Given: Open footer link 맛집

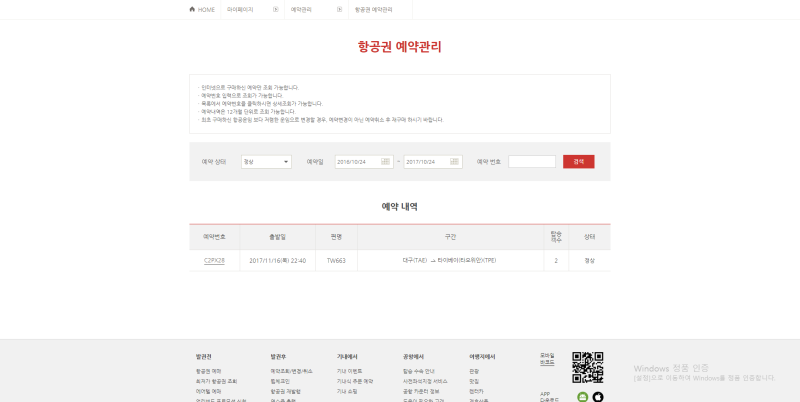Looking at the screenshot, I should [474, 381].
